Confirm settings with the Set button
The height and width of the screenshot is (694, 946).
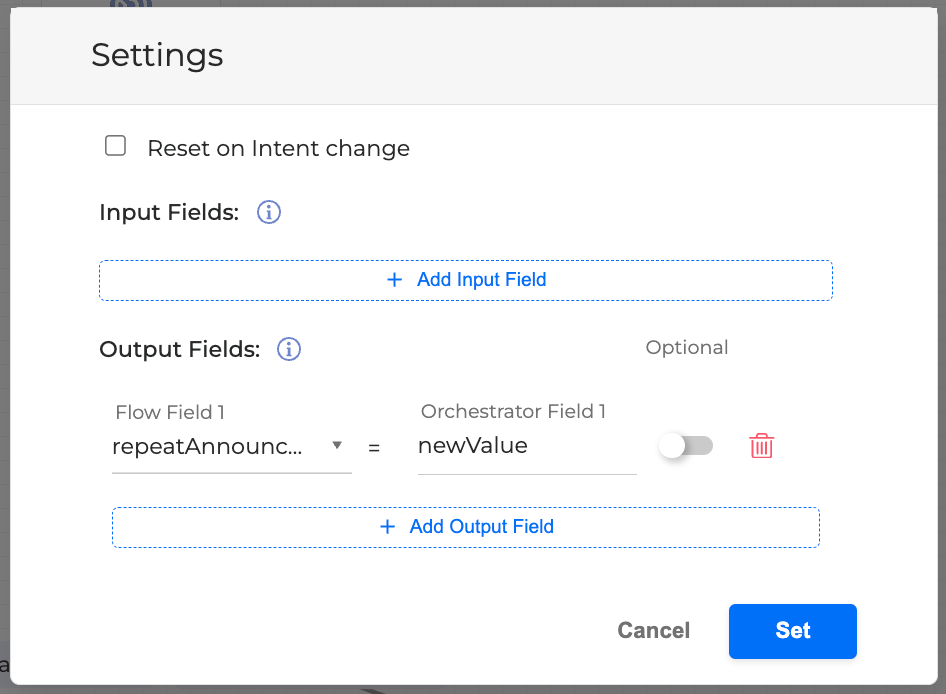pyautogui.click(x=792, y=631)
